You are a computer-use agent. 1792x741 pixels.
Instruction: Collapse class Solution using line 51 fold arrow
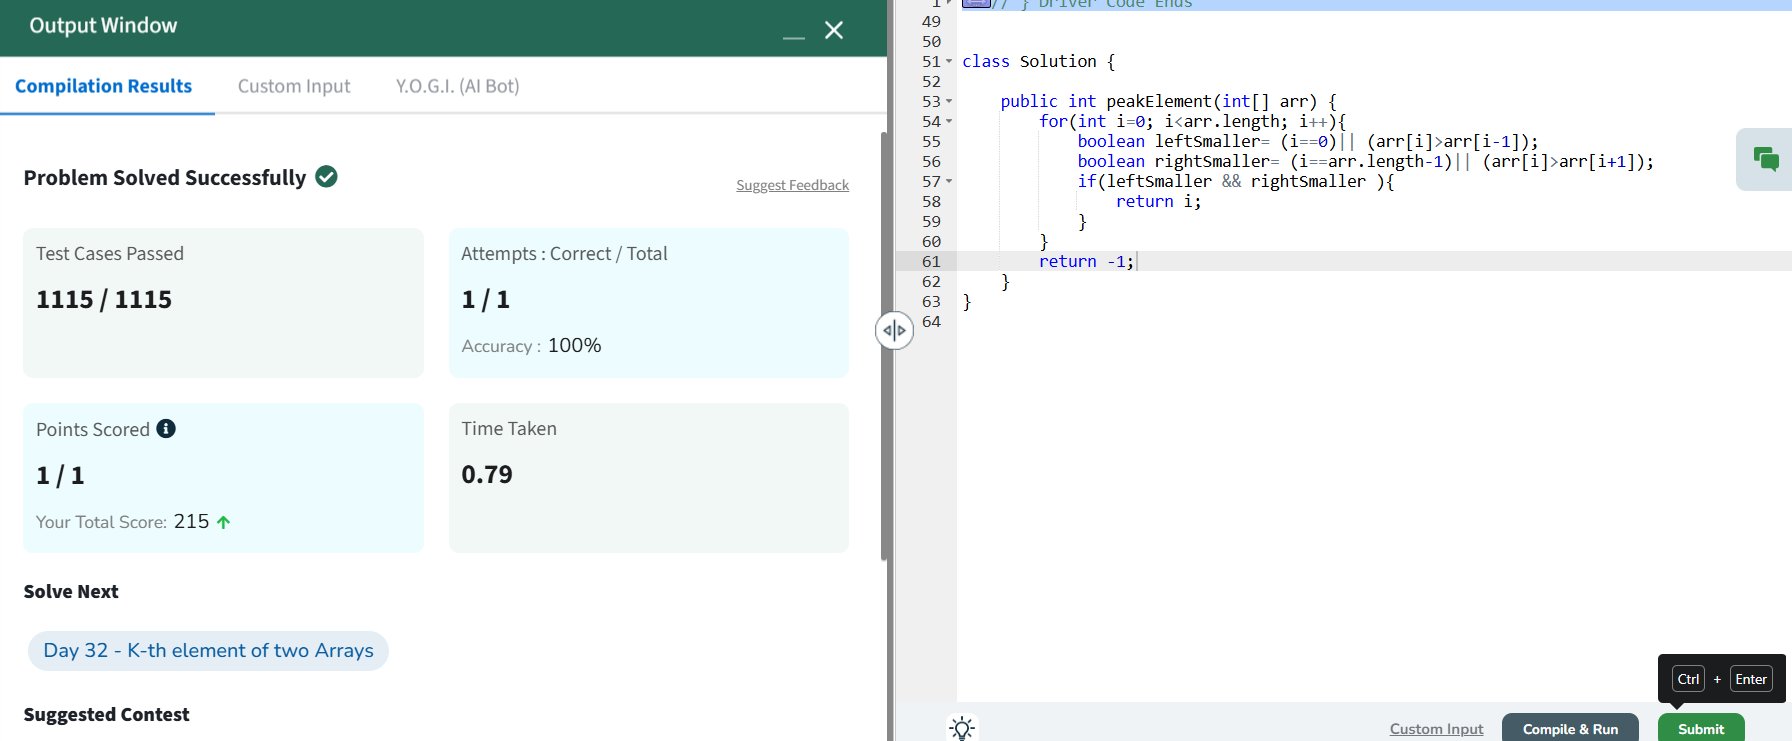pyautogui.click(x=949, y=62)
